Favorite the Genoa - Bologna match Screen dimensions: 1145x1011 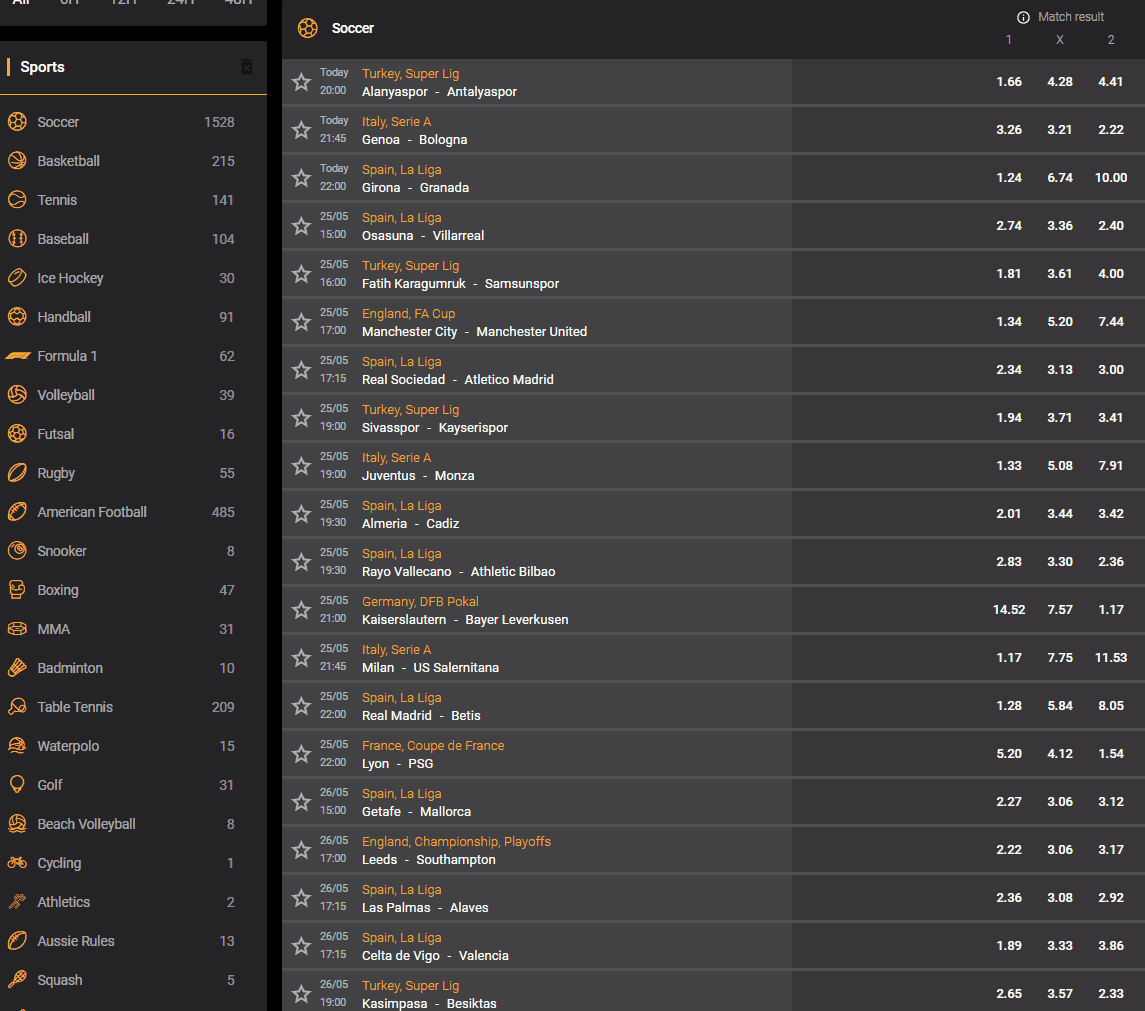pyautogui.click(x=301, y=130)
